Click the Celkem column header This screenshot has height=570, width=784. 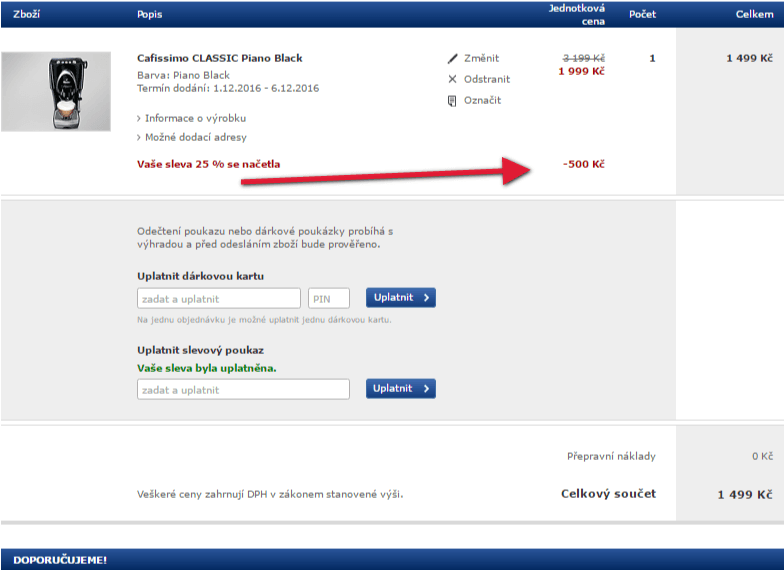(754, 14)
